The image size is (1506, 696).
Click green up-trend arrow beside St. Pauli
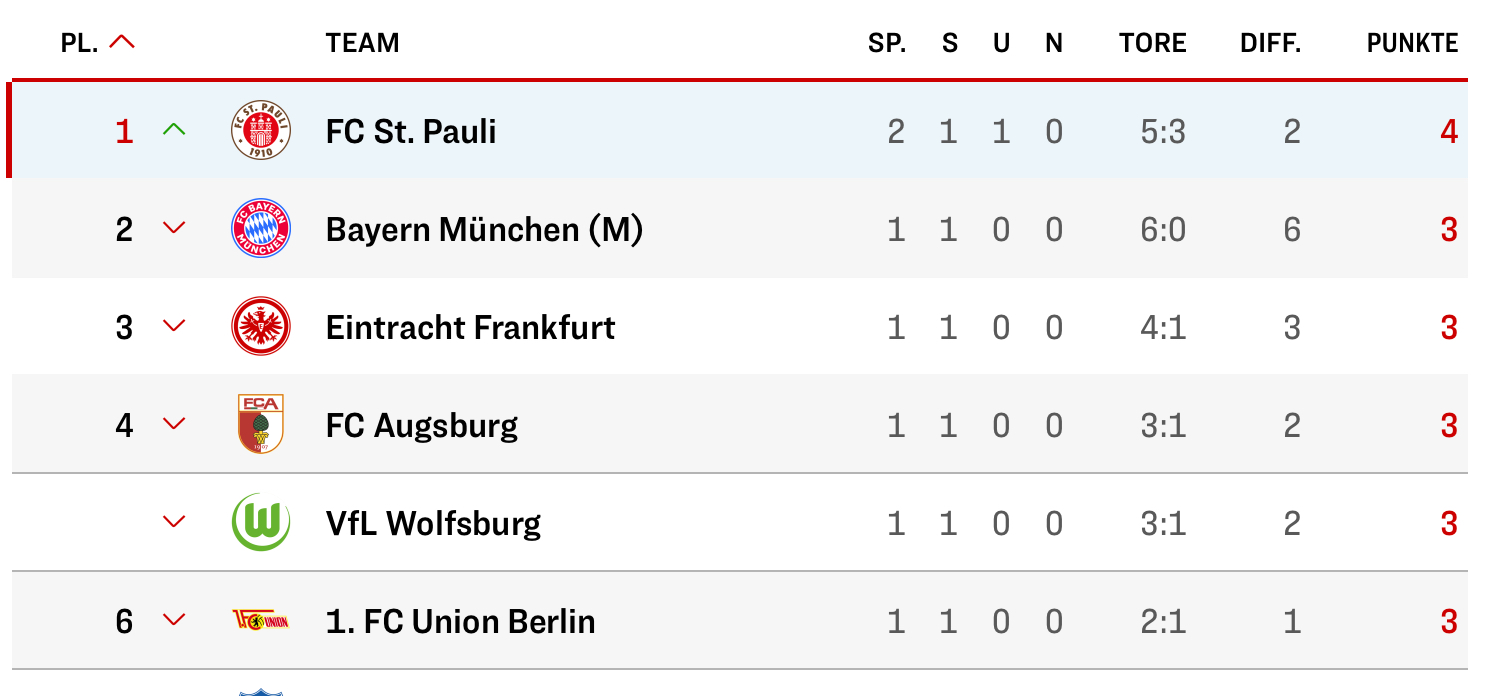point(175,130)
